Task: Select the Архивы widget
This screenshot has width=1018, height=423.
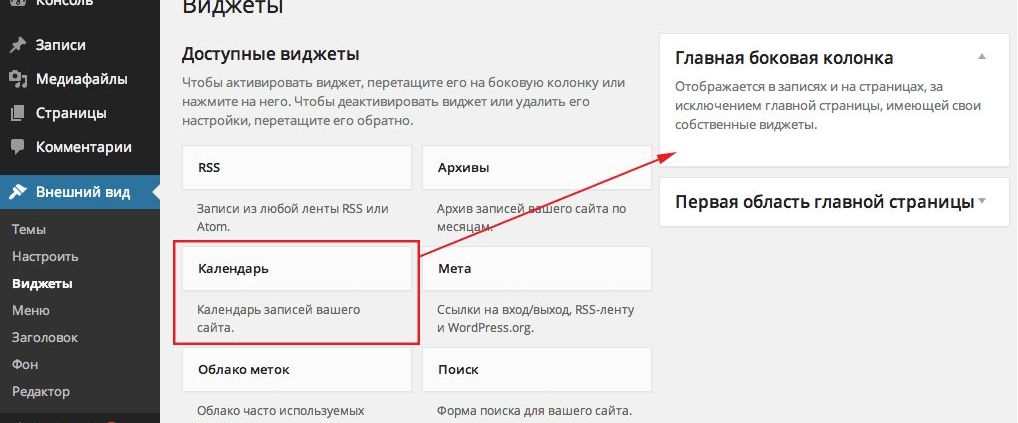Action: [537, 167]
